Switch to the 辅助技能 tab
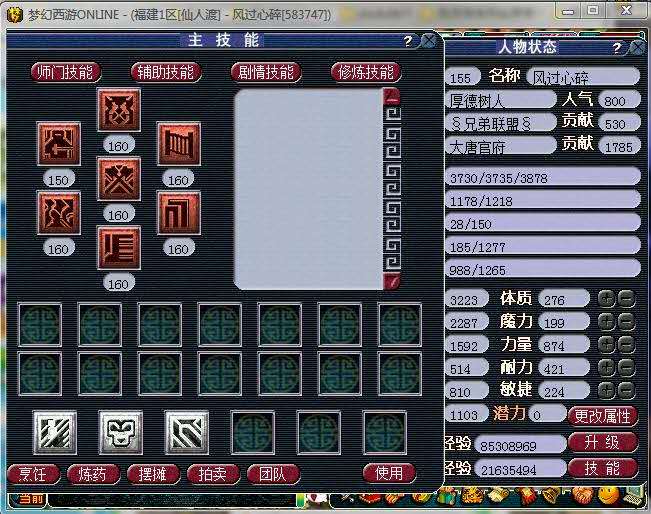This screenshot has width=651, height=514. pyautogui.click(x=166, y=73)
